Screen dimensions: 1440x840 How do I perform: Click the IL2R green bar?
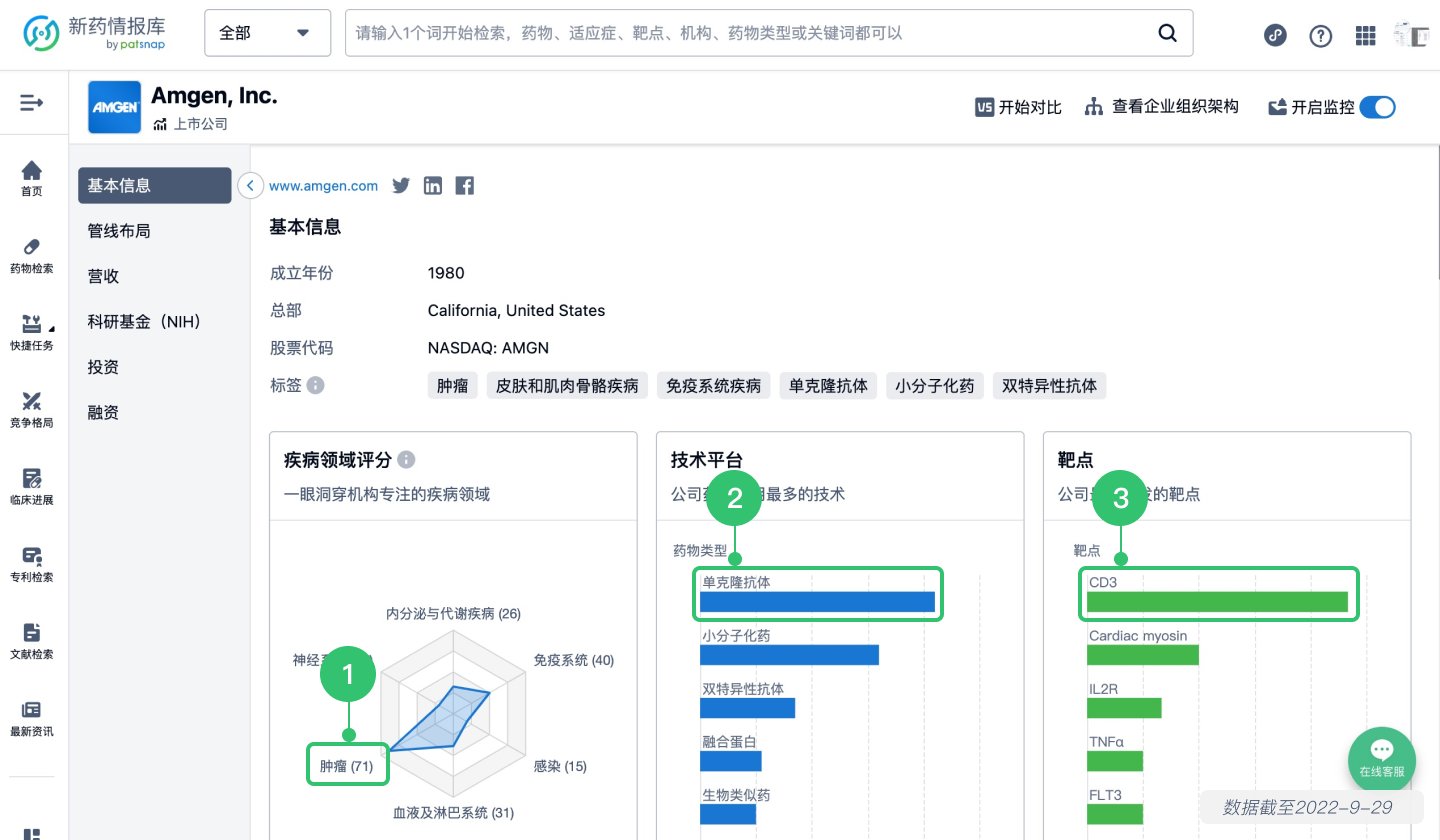click(1124, 708)
